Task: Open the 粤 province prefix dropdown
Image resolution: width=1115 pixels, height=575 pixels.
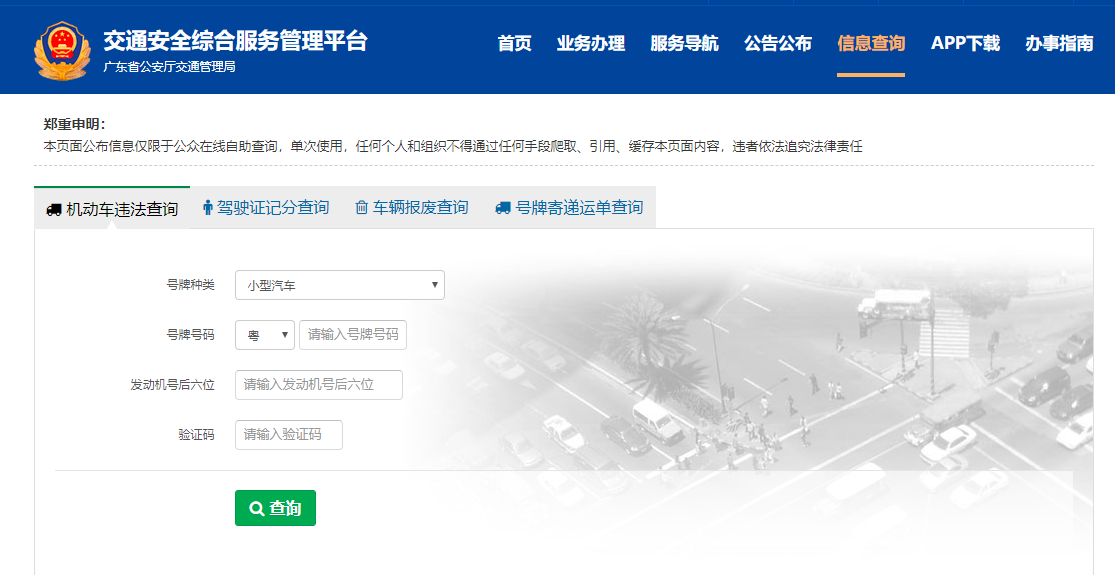Action: (265, 335)
